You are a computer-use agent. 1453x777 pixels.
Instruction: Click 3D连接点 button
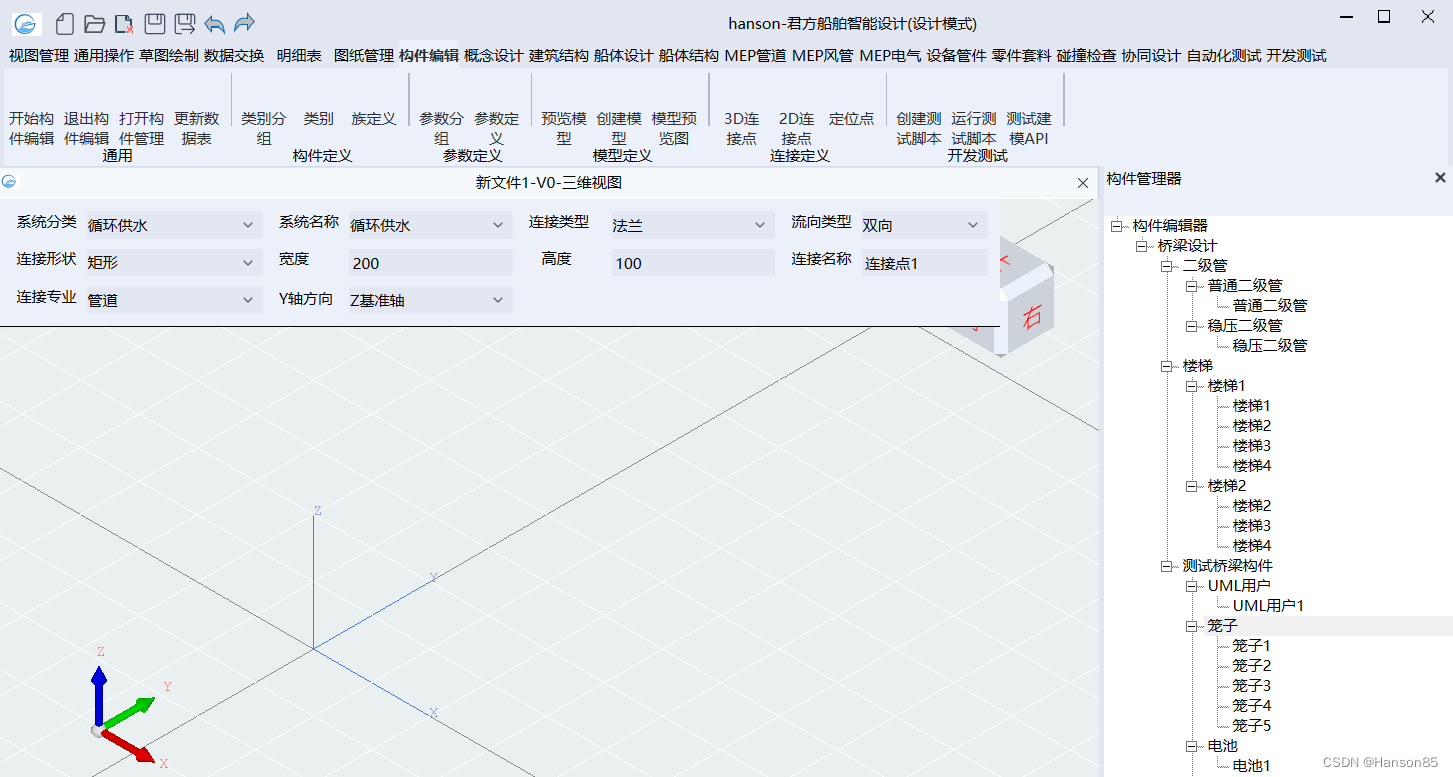click(742, 128)
